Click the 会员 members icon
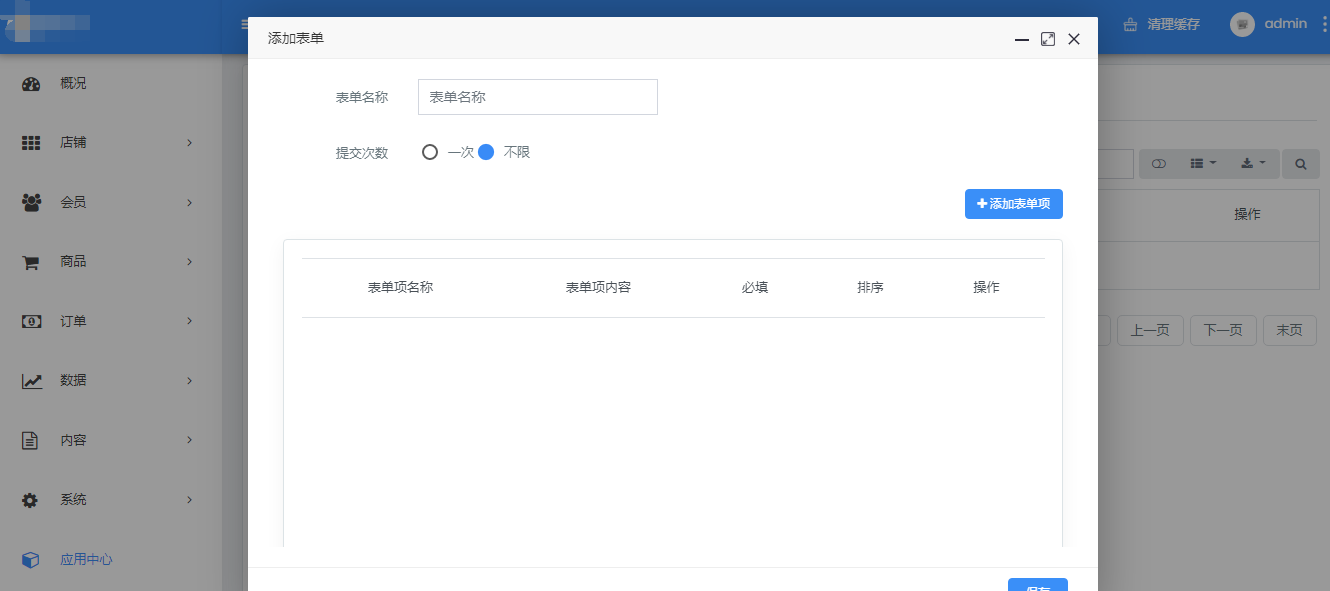Screen dimensions: 1330x591 click(x=31, y=202)
